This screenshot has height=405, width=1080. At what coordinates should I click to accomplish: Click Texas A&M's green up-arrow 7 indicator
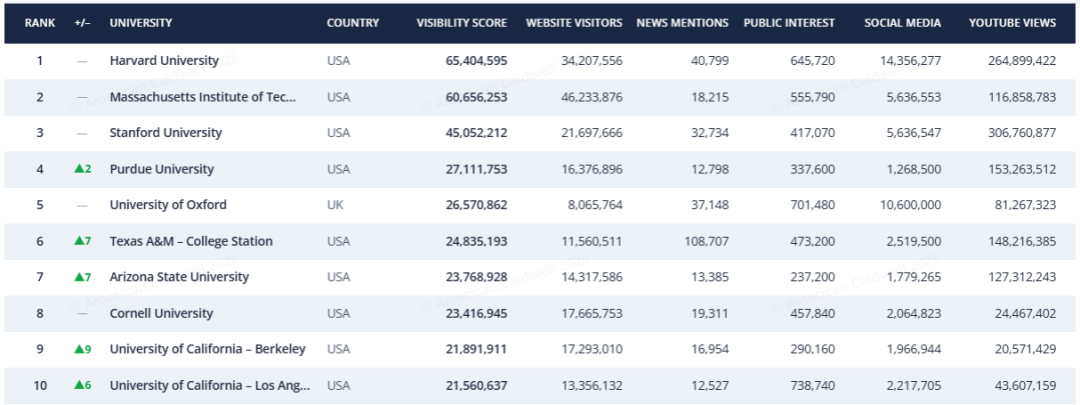tap(83, 241)
